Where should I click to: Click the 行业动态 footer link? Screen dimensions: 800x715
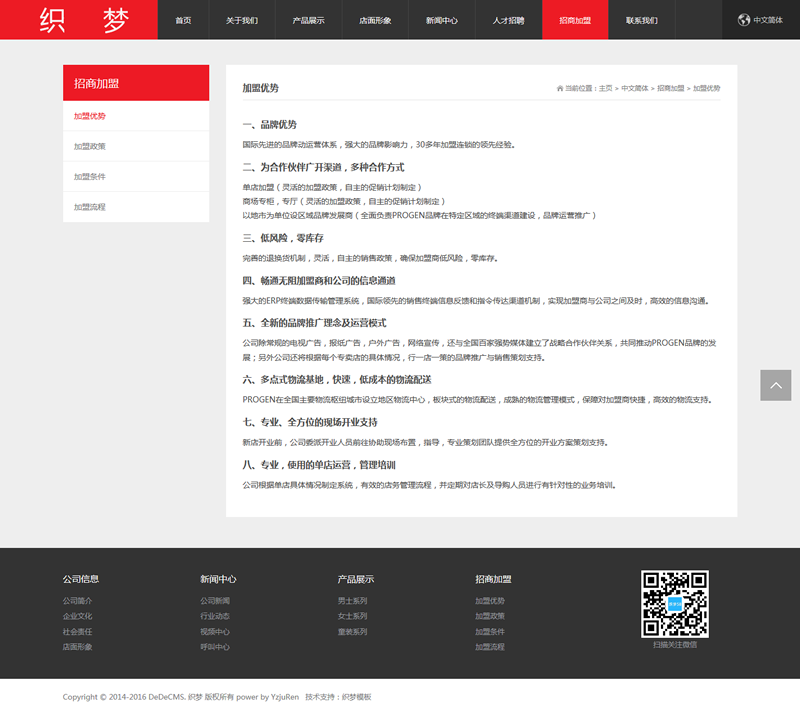point(215,616)
